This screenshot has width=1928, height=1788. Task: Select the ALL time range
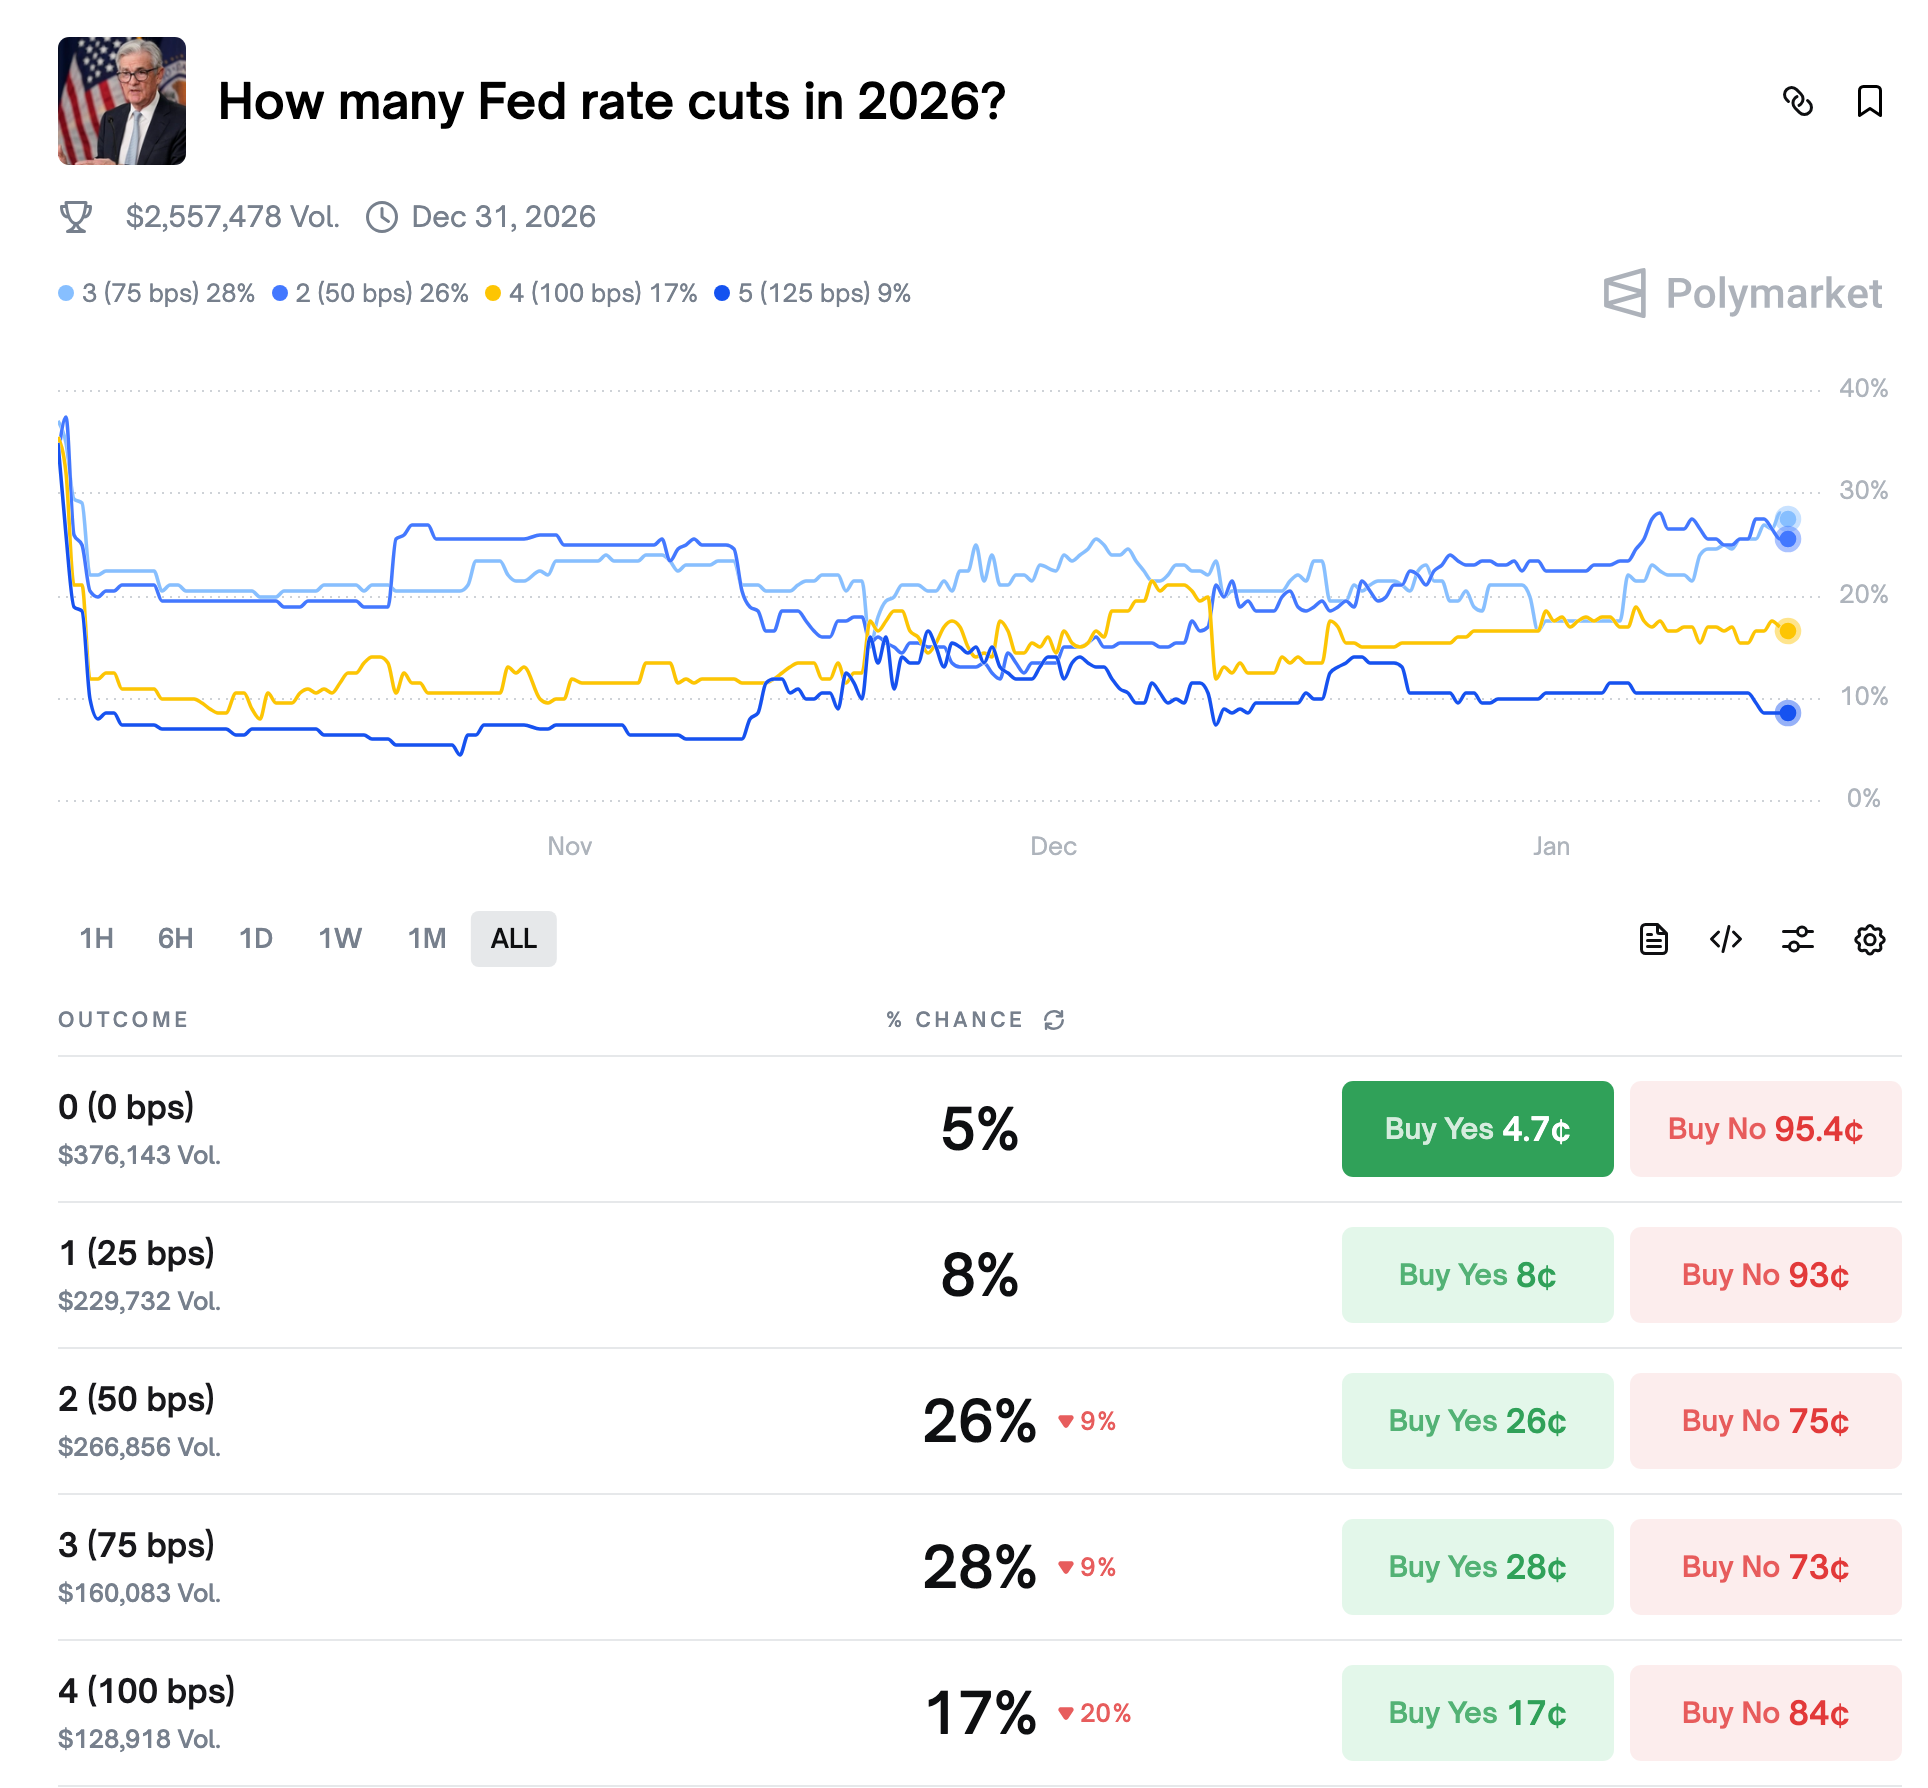tap(513, 939)
